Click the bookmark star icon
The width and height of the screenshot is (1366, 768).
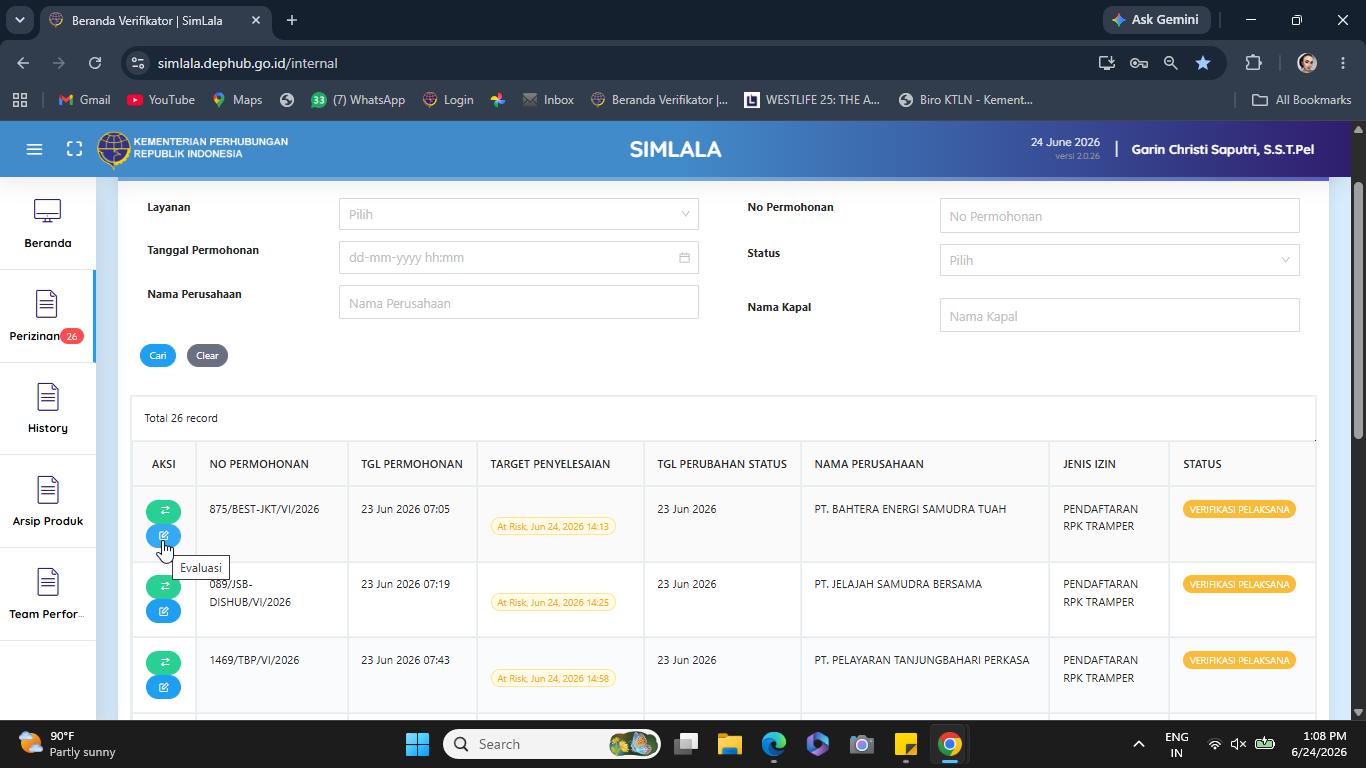pyautogui.click(x=1203, y=63)
